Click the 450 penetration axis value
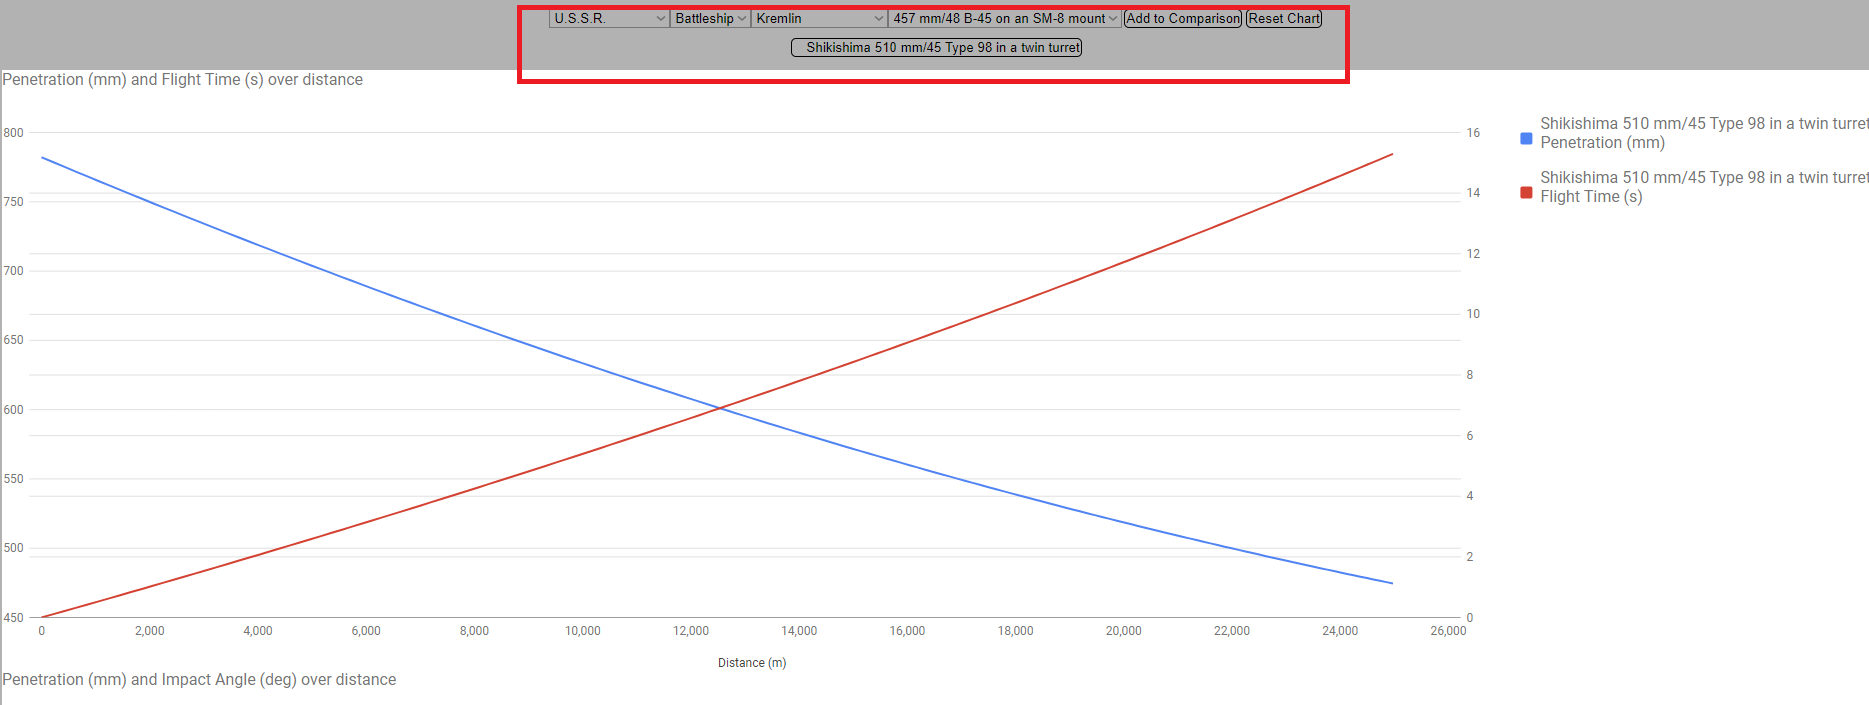 [13, 618]
